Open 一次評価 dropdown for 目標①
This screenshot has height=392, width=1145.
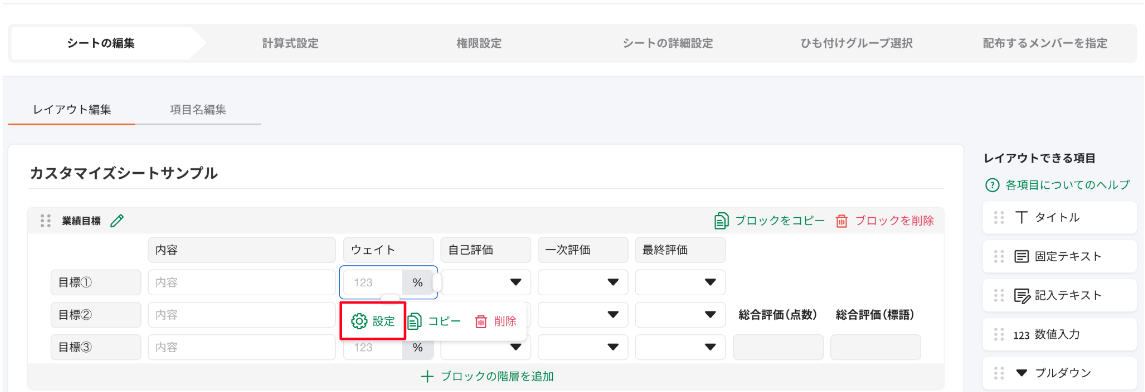click(x=583, y=282)
